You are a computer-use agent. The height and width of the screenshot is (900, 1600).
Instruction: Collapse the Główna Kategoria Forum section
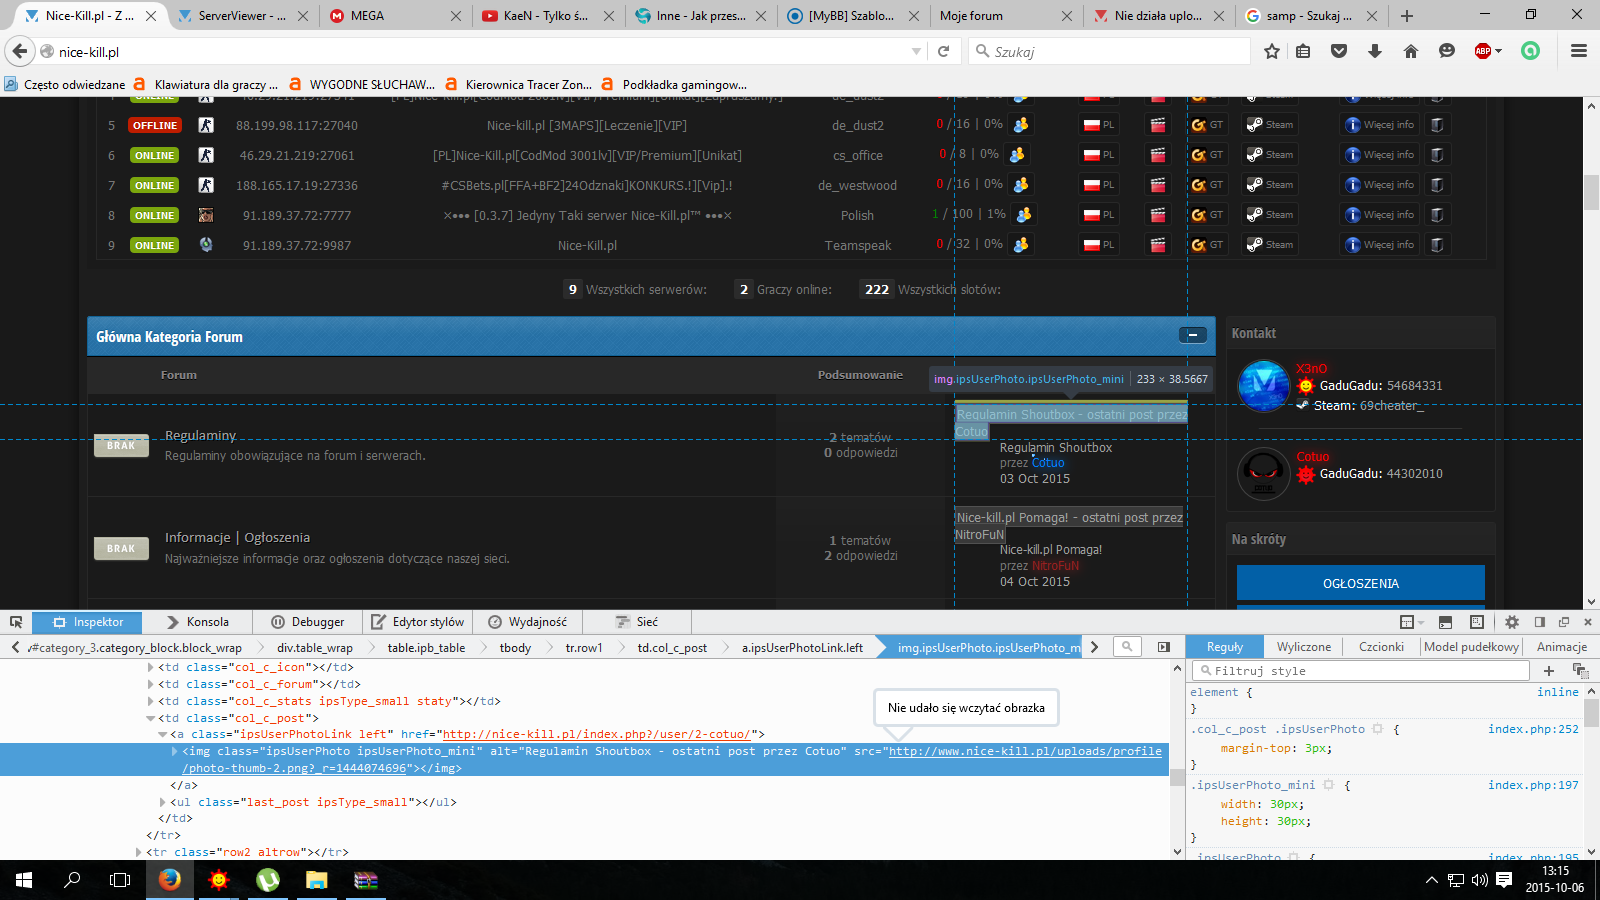tap(1192, 335)
